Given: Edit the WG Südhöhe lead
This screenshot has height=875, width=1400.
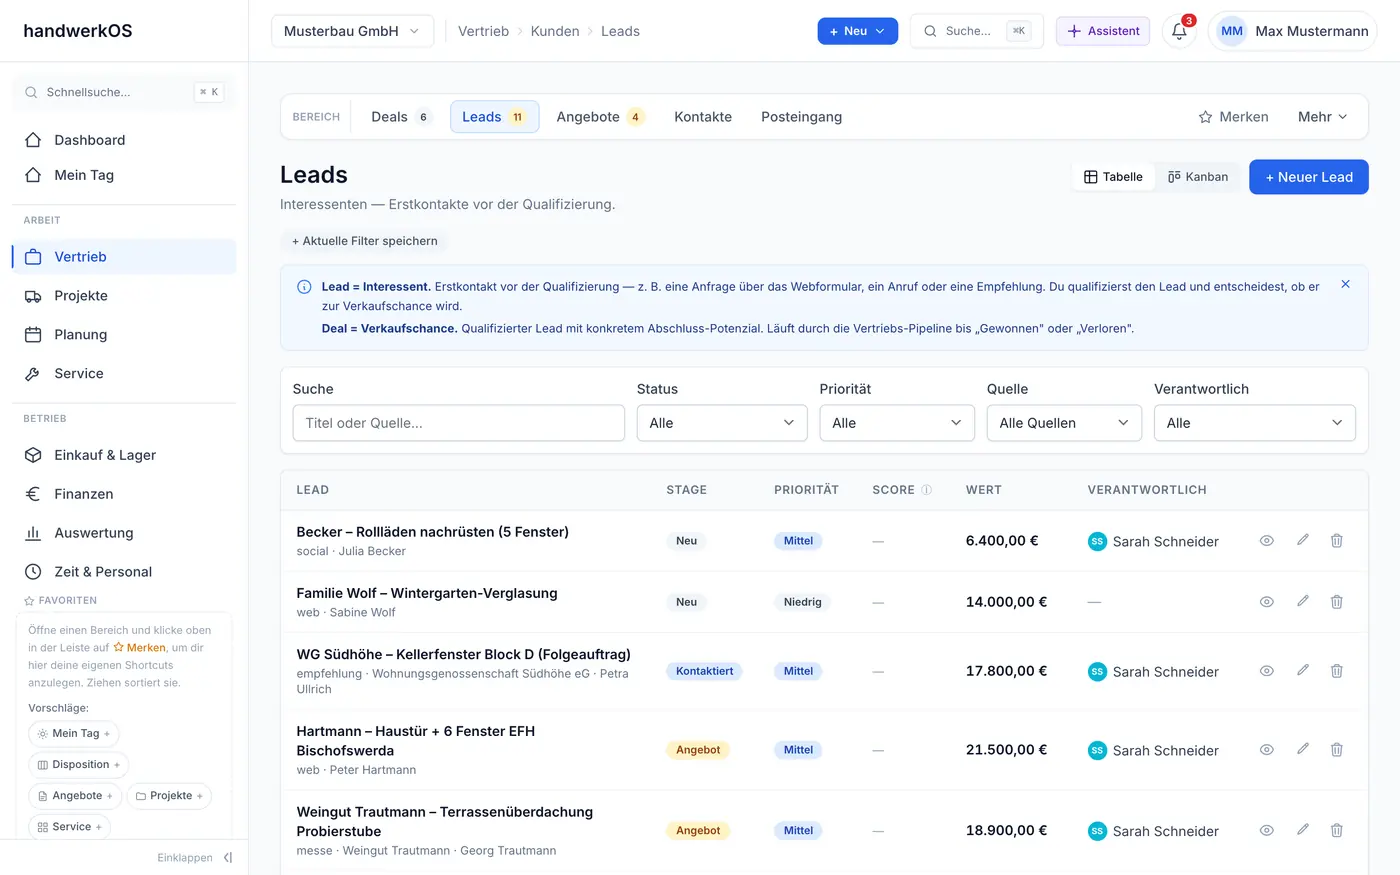Looking at the screenshot, I should [1302, 670].
